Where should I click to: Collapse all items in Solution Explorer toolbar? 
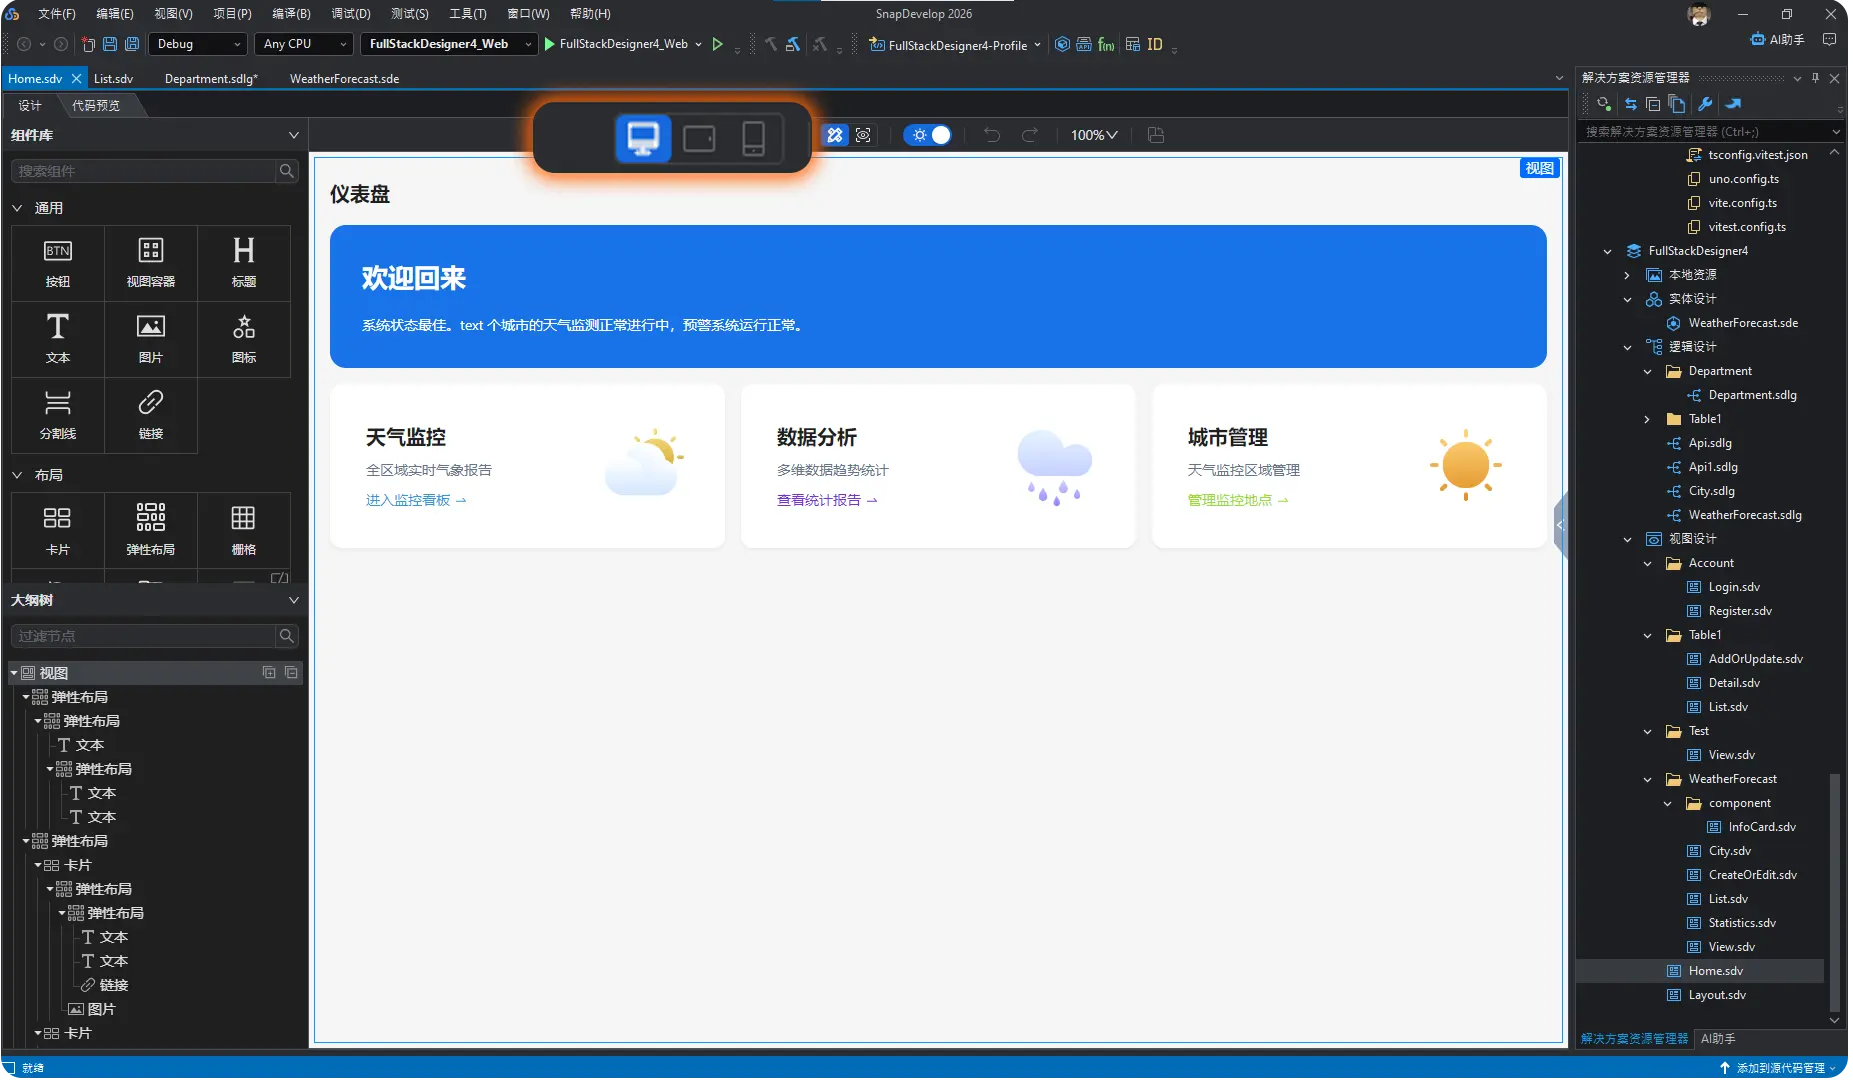(1653, 104)
